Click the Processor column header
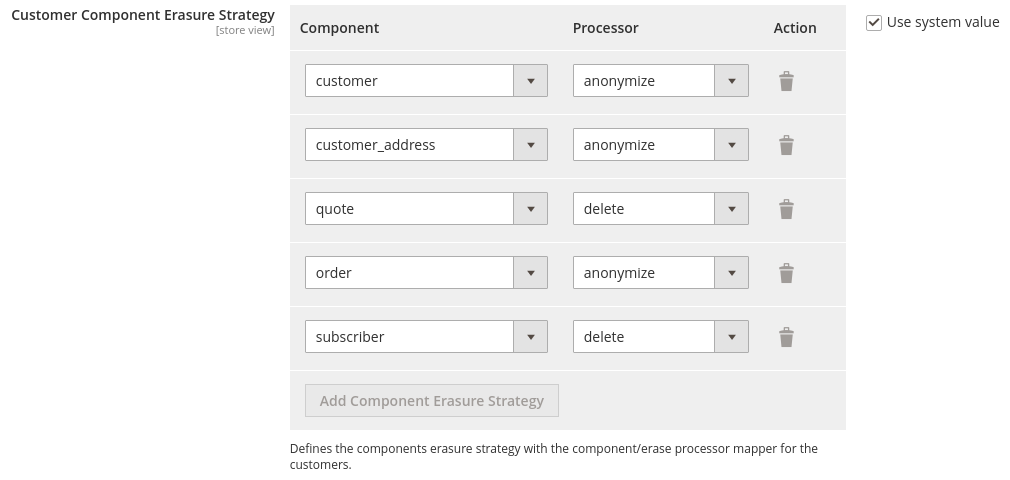The height and width of the screenshot is (480, 1010). (x=605, y=28)
